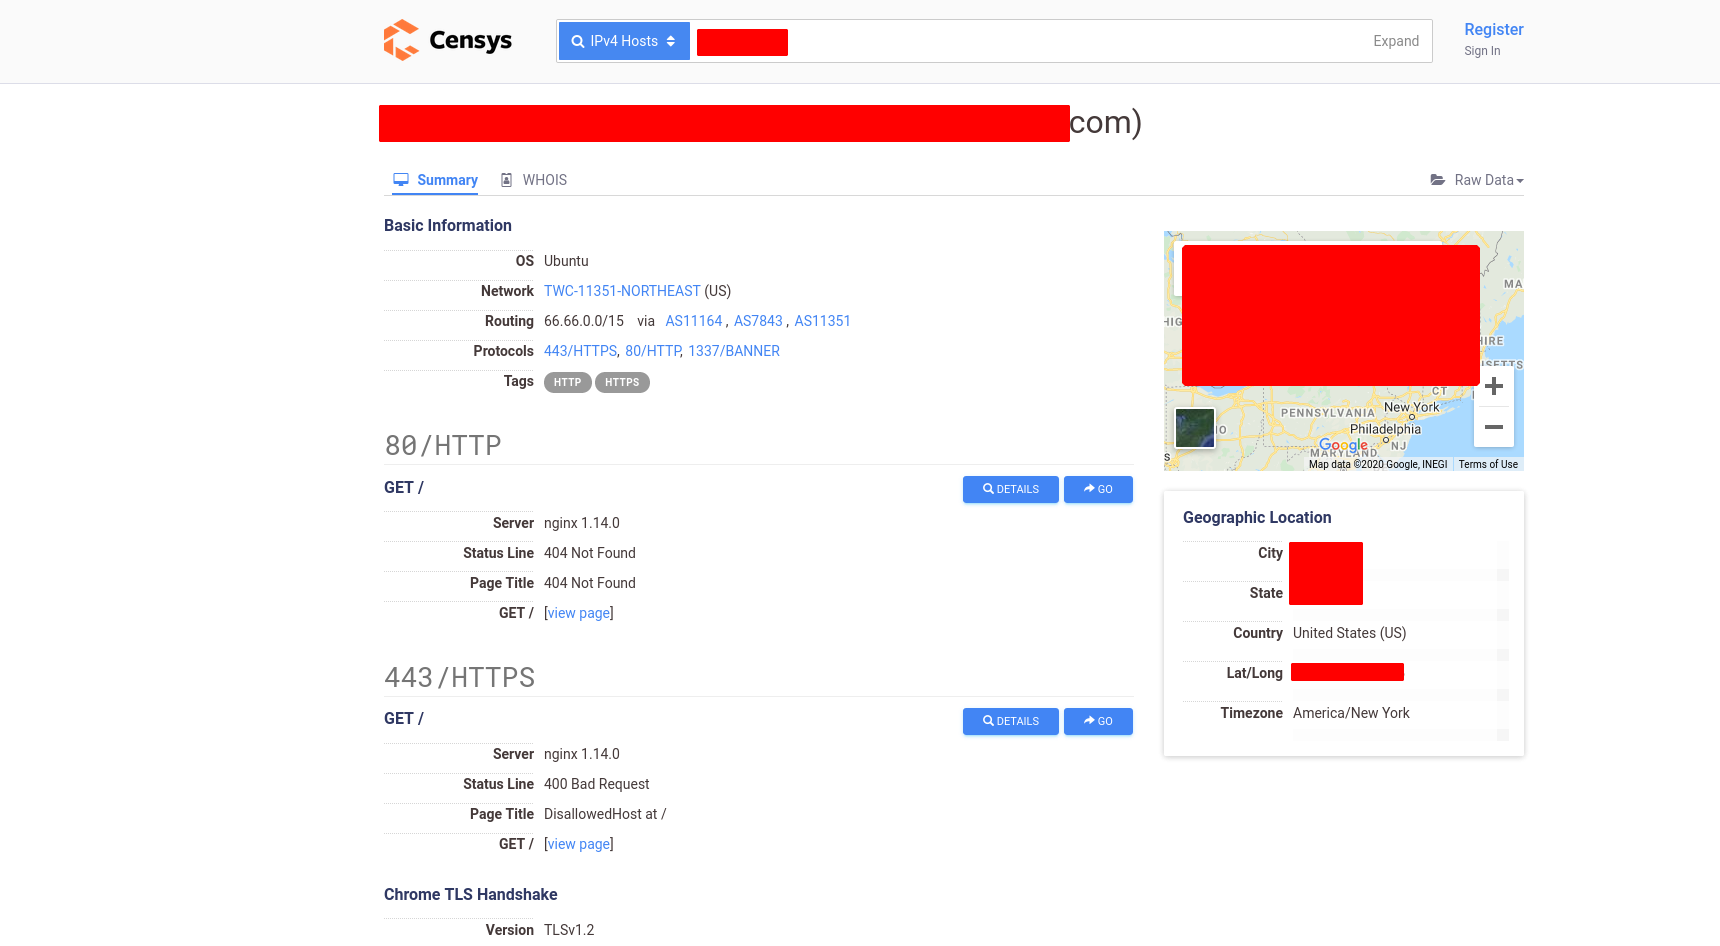Screen dimensions: 1720x946
Task: Click the Google logo on the map
Action: point(1343,445)
